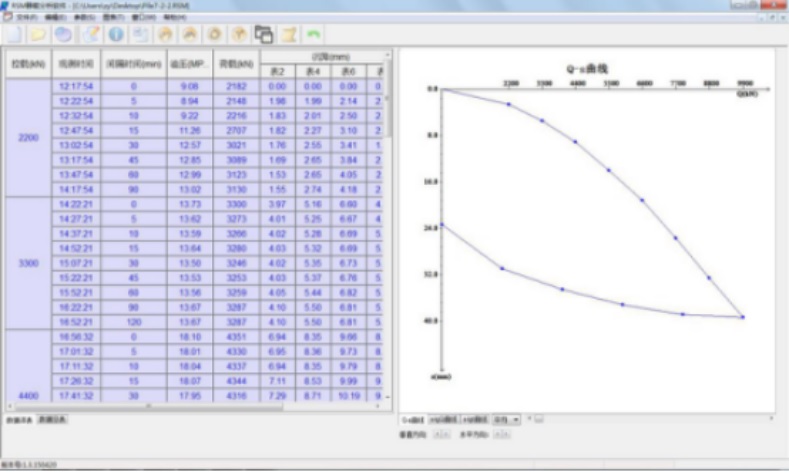789x473 pixels.
Task: Click the green undo arrow icon
Action: pyautogui.click(x=314, y=35)
